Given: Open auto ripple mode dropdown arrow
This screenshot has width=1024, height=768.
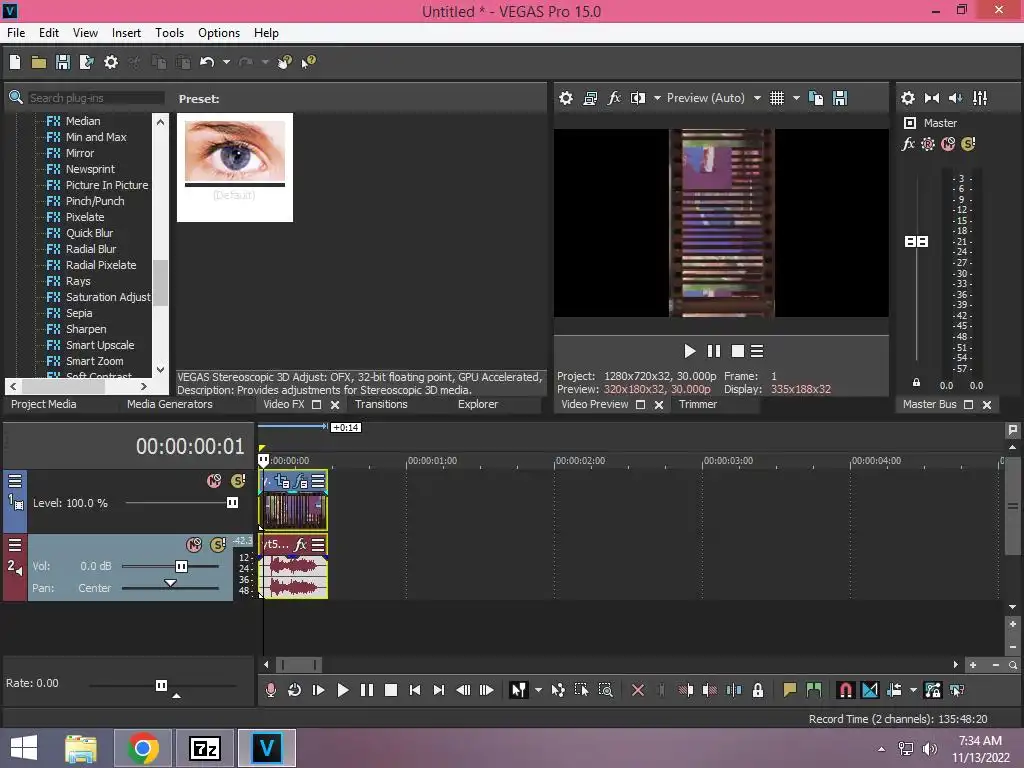Looking at the screenshot, I should pos(913,690).
